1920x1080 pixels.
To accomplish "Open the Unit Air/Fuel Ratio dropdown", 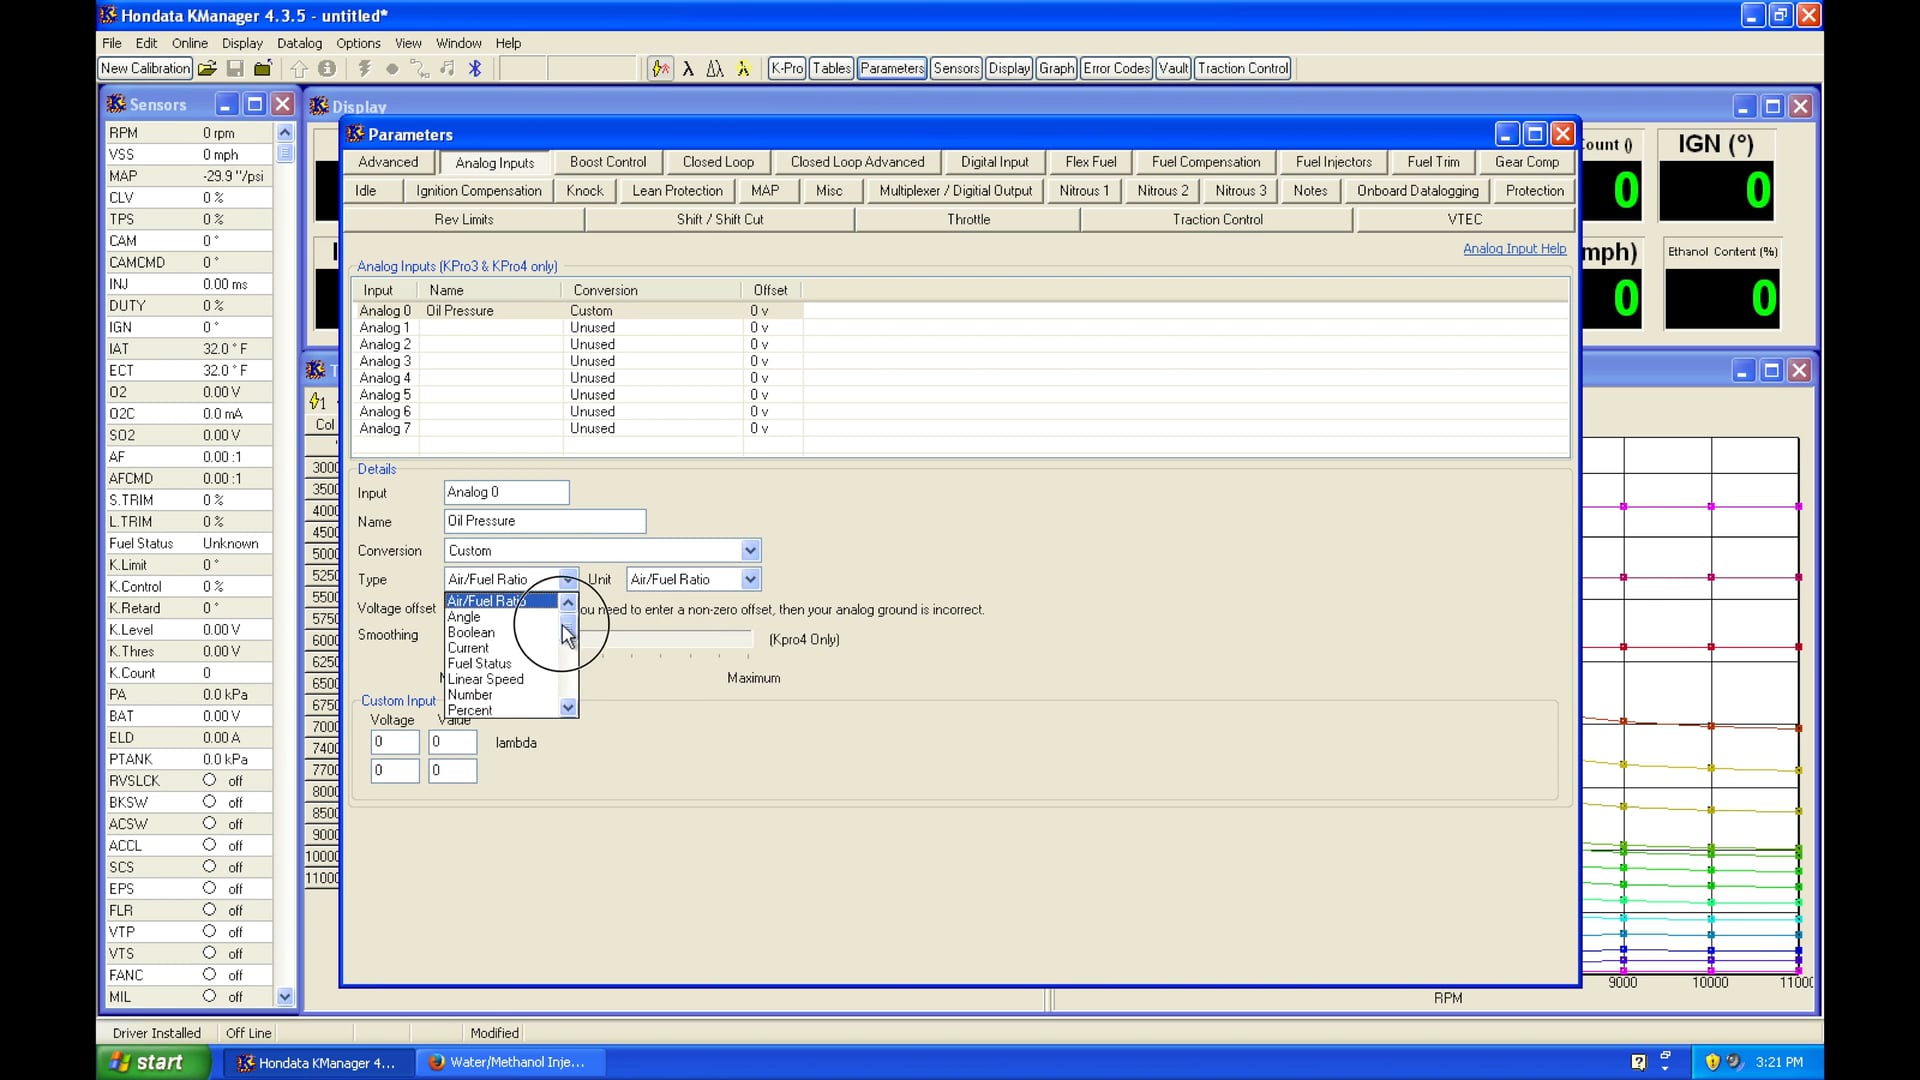I will coord(750,579).
